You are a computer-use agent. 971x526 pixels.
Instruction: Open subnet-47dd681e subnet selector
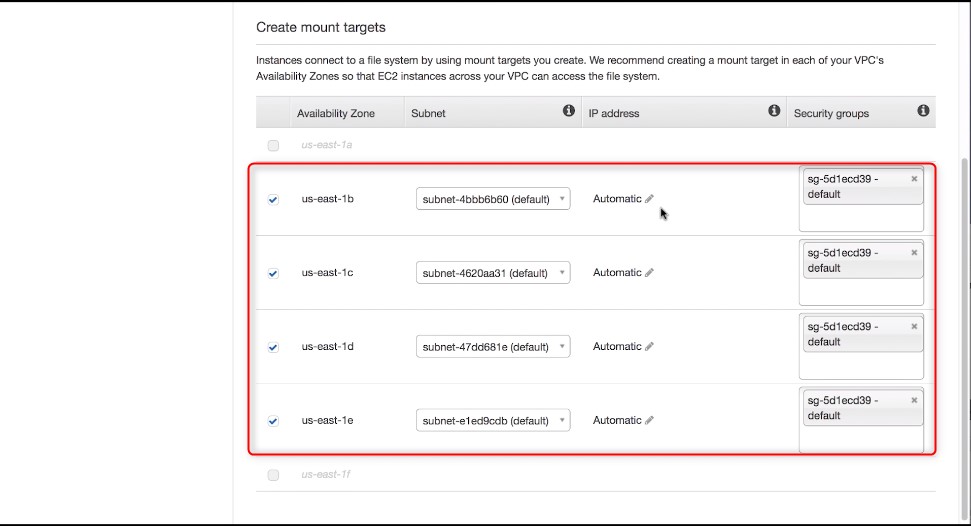(x=493, y=346)
